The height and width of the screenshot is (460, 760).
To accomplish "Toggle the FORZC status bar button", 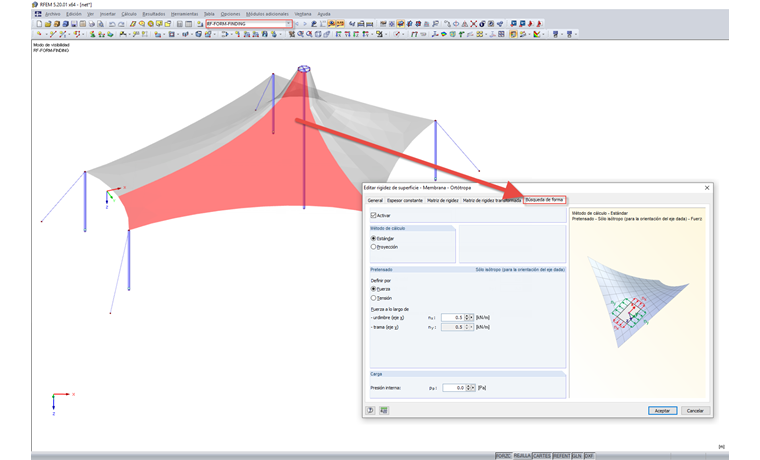I will [503, 456].
